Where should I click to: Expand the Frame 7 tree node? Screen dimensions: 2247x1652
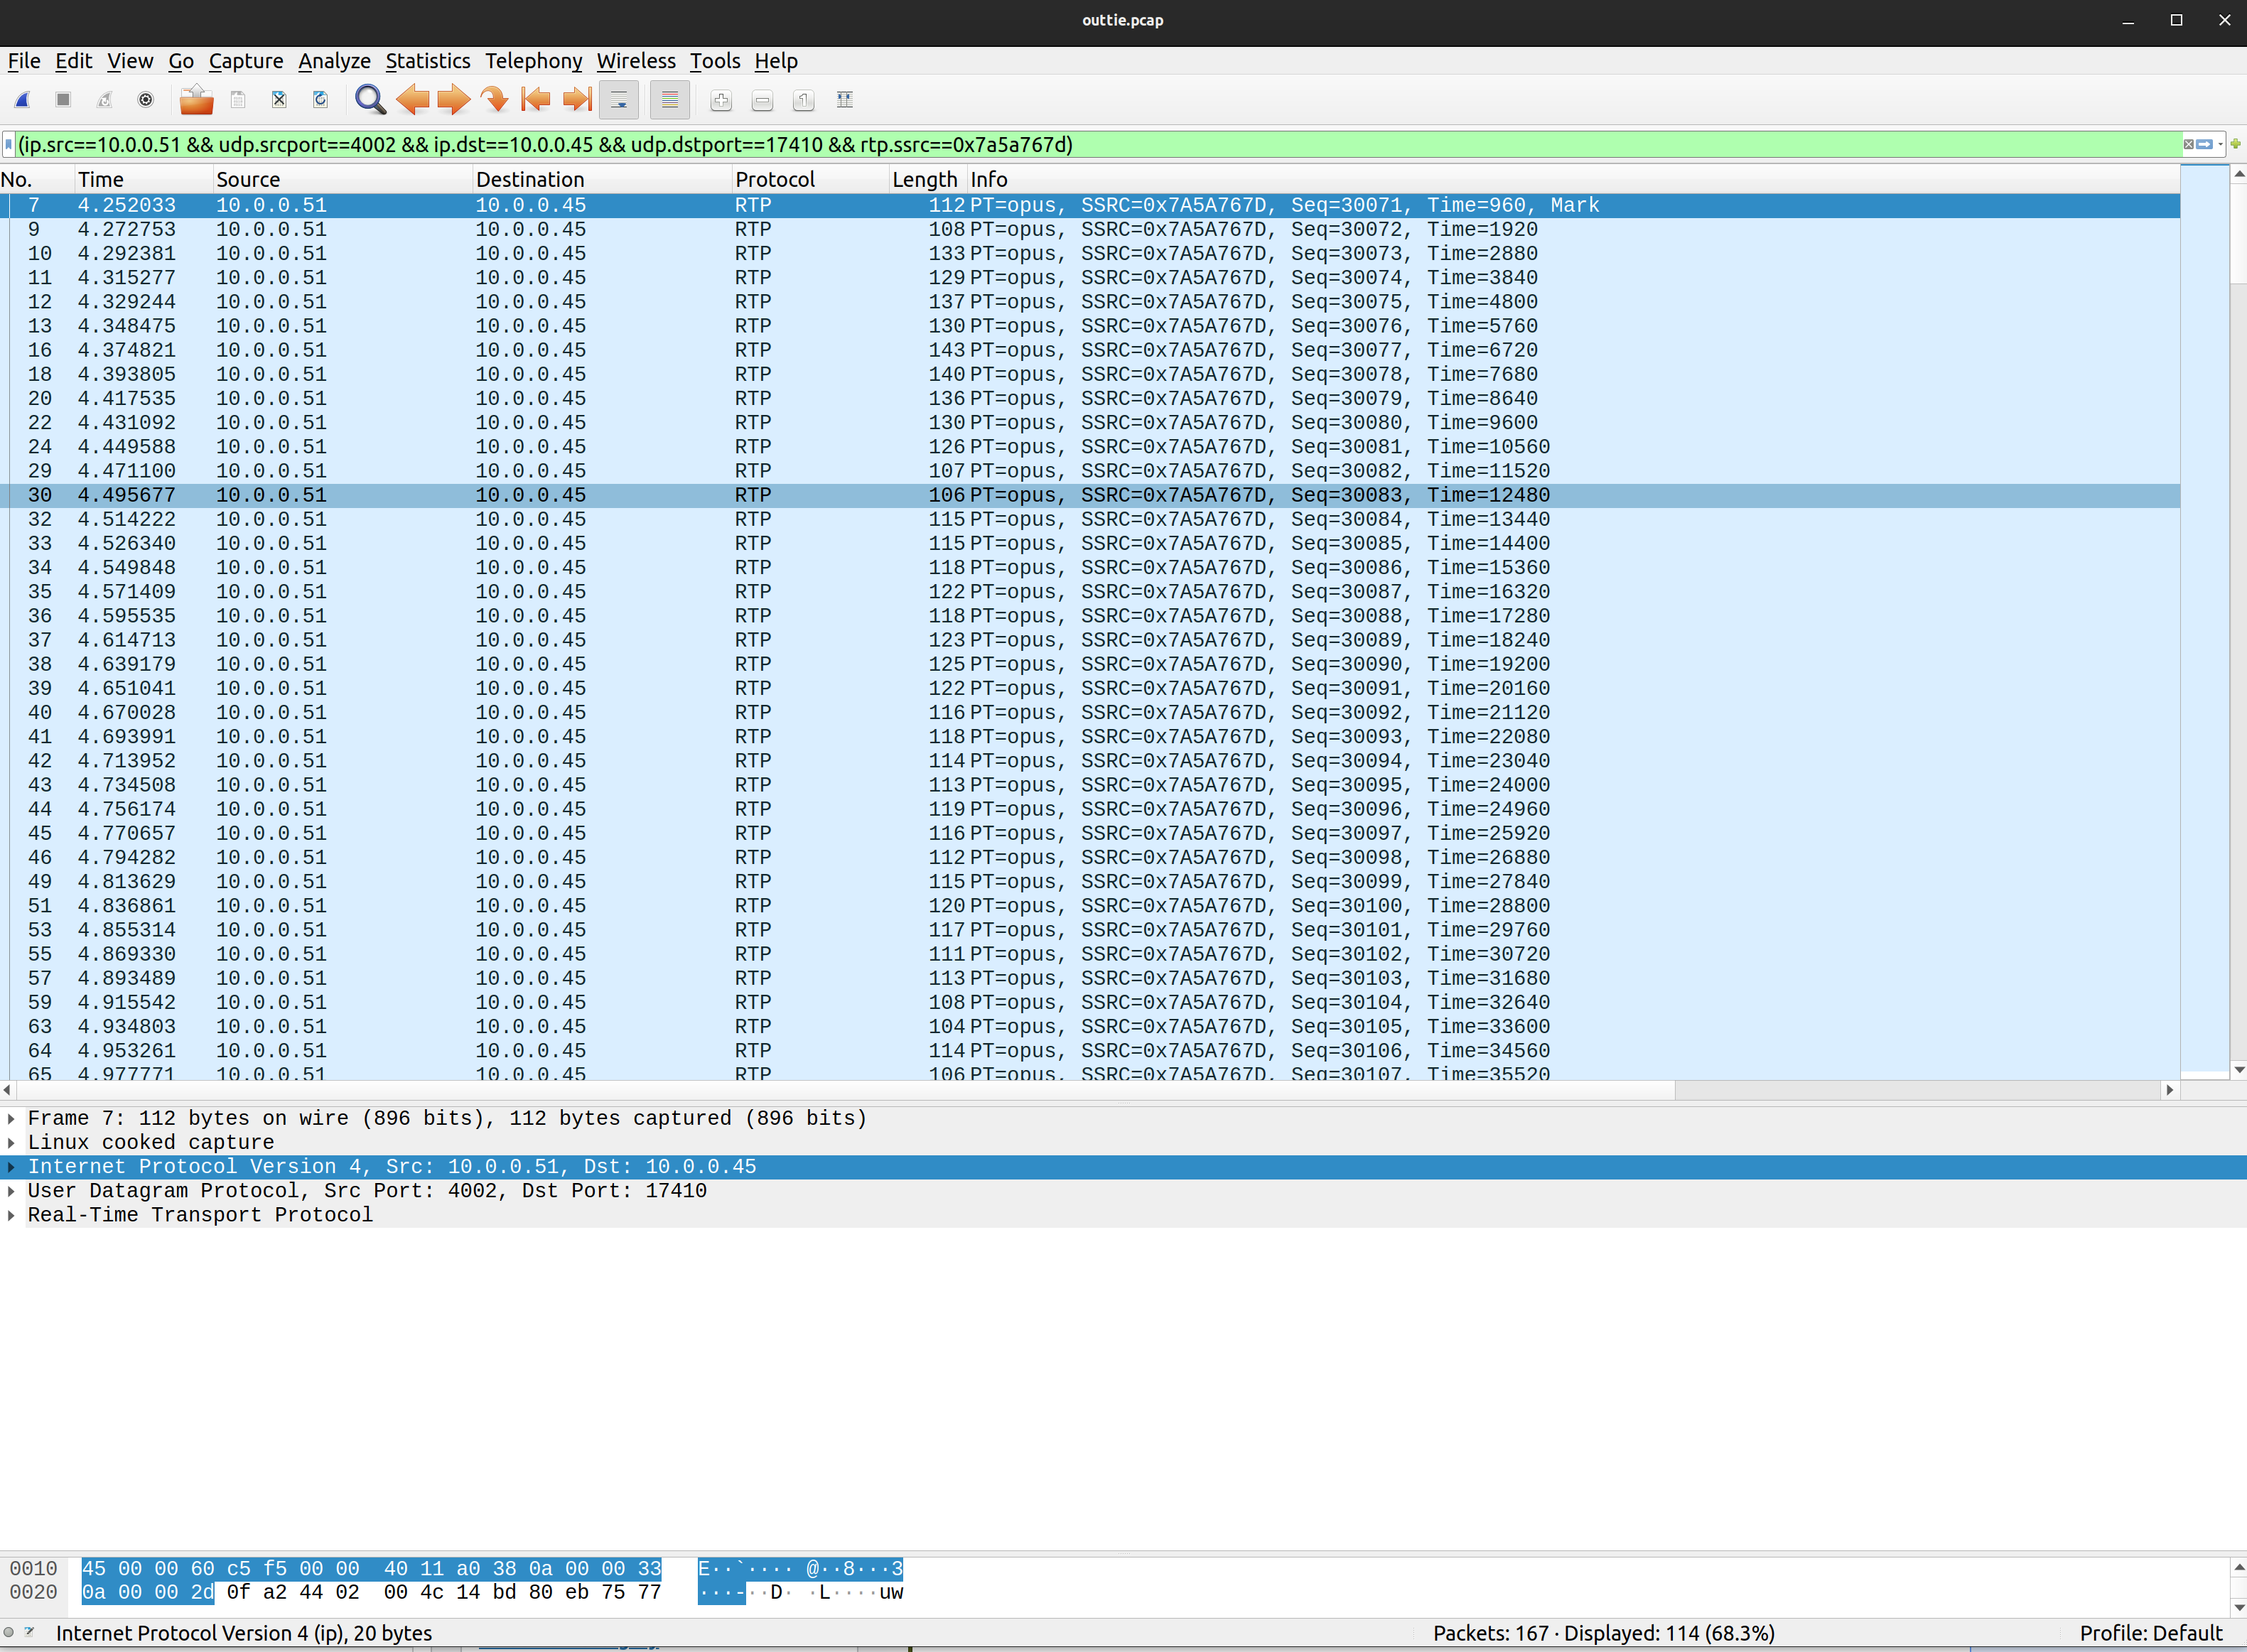pos(11,1119)
